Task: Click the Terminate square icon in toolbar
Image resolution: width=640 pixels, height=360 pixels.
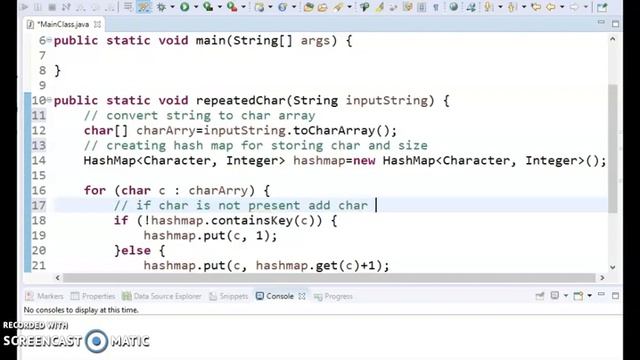Action: click(x=52, y=7)
